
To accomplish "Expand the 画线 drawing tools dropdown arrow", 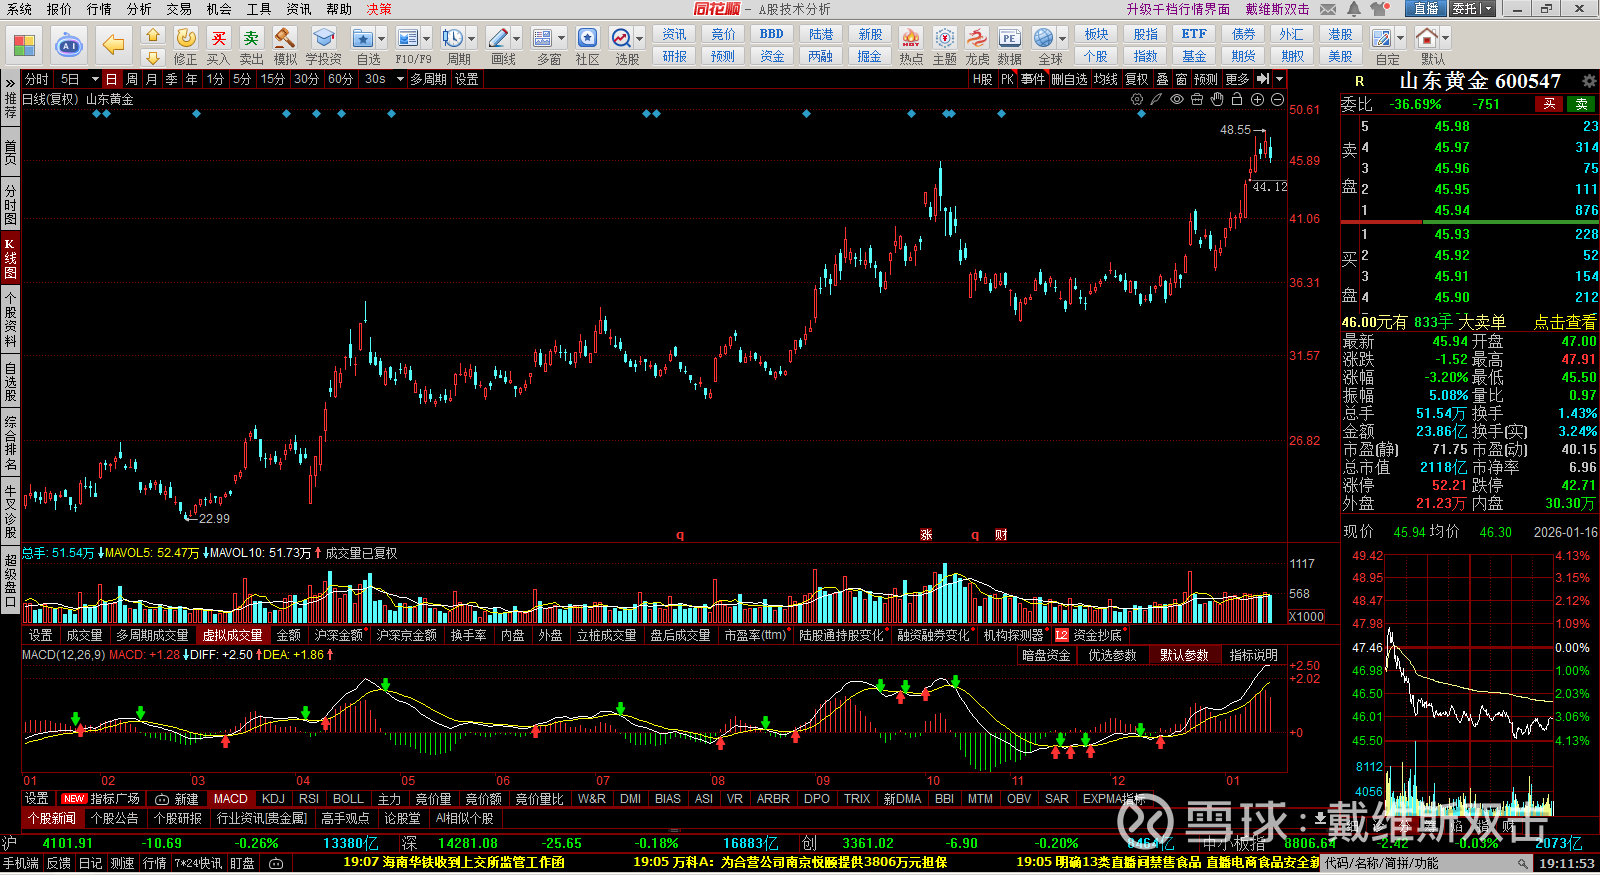I will click(x=517, y=39).
